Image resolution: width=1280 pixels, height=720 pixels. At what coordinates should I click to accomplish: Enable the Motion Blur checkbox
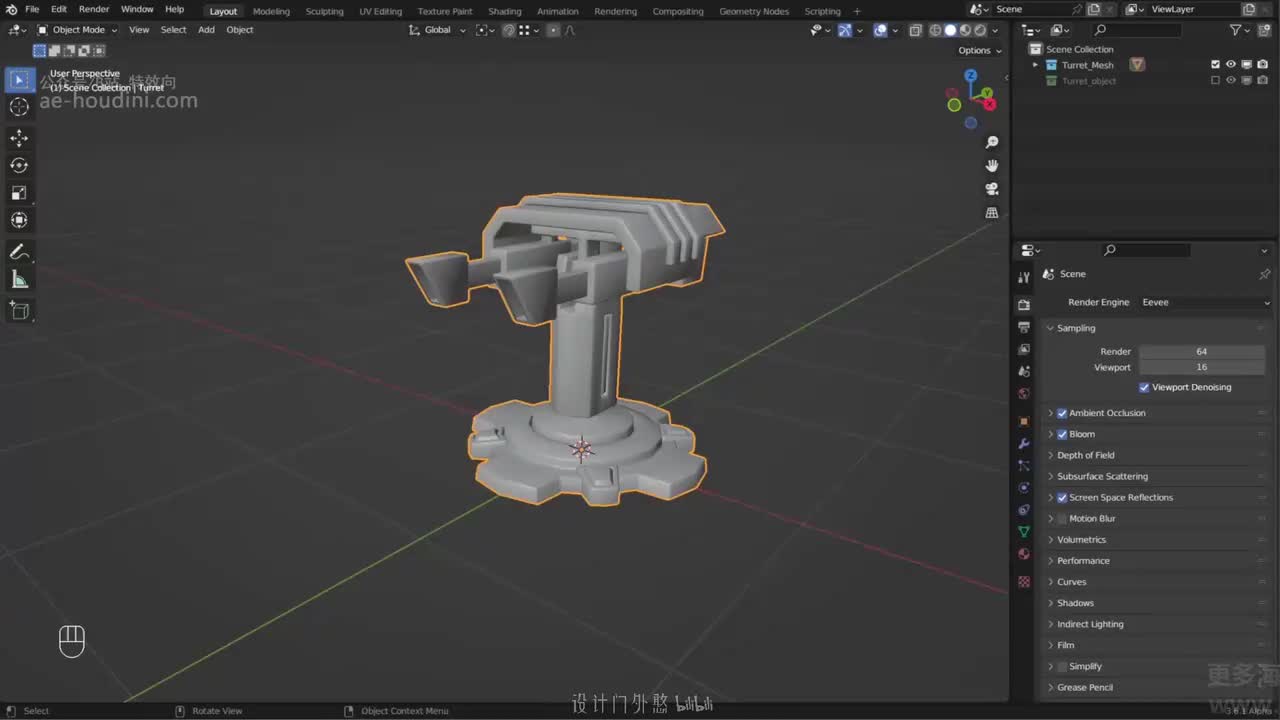tap(1062, 518)
